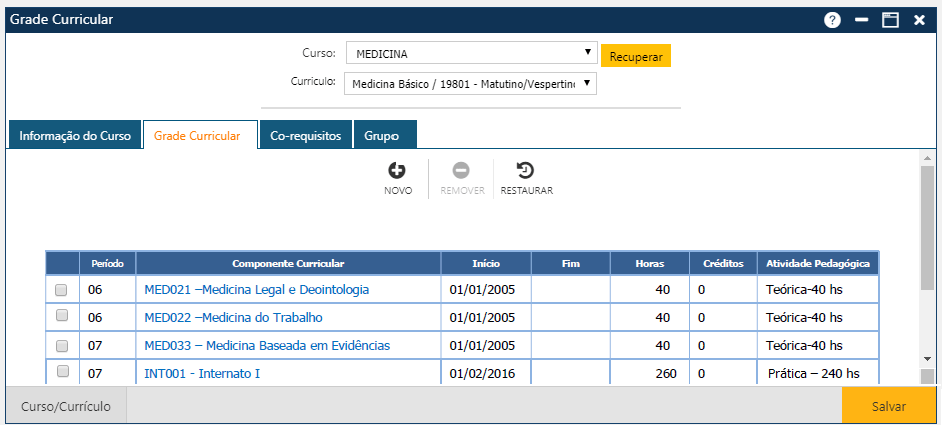942x425 pixels.
Task: Click the Restaurar history icon
Action: (x=526, y=171)
